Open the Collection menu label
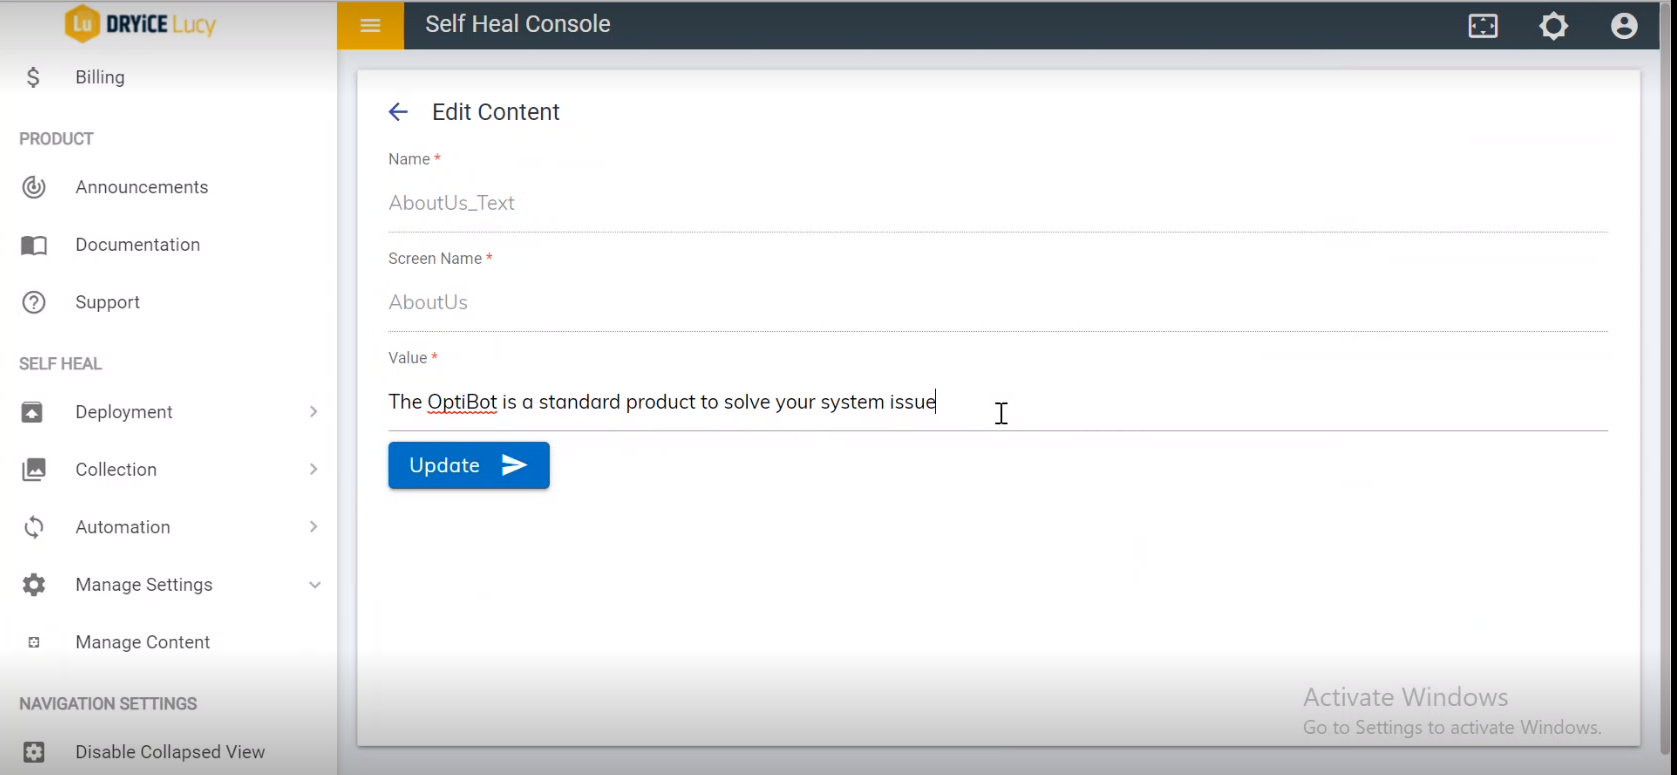Viewport: 1677px width, 775px height. (x=116, y=469)
